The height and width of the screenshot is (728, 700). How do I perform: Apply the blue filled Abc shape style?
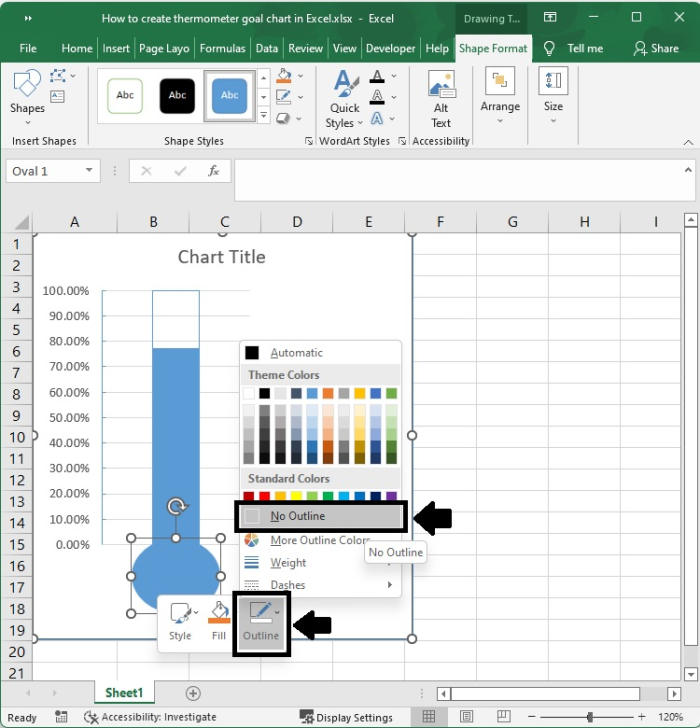tap(229, 96)
